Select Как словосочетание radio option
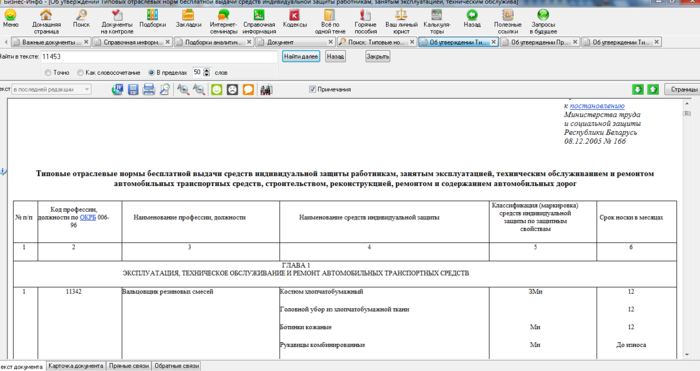 [80, 72]
